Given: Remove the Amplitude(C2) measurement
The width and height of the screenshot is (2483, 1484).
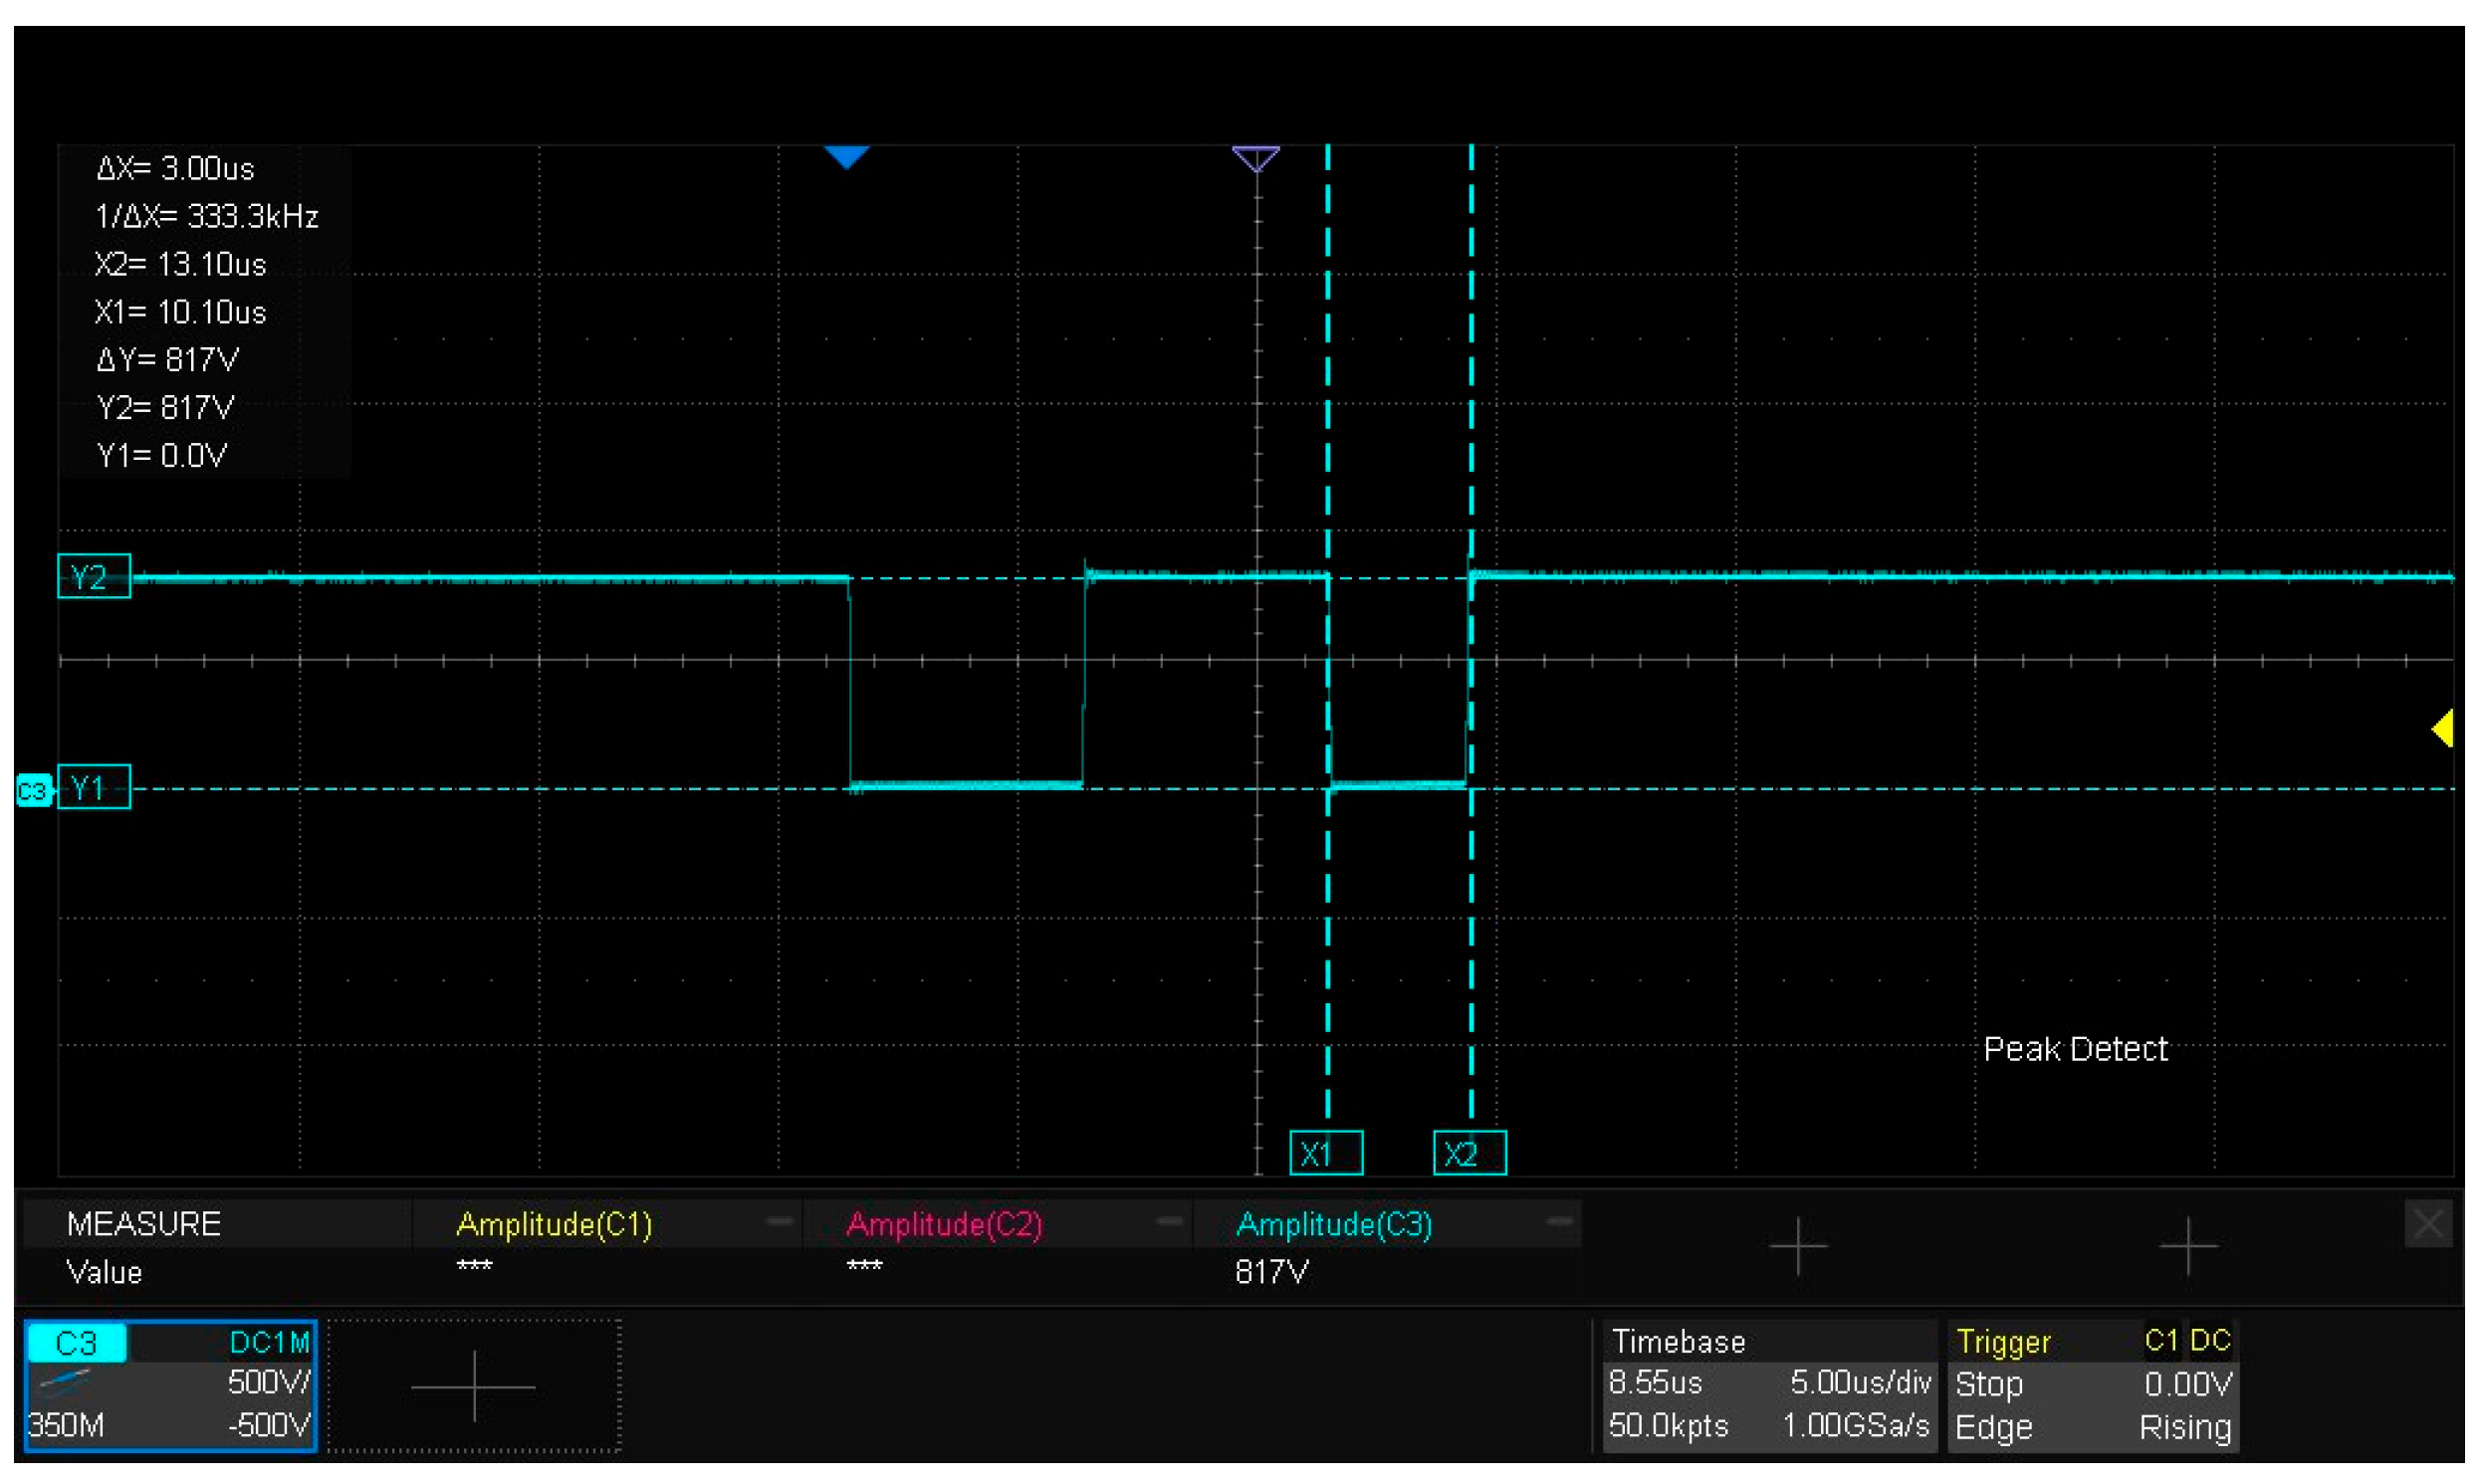Looking at the screenshot, I should pyautogui.click(x=1168, y=1221).
